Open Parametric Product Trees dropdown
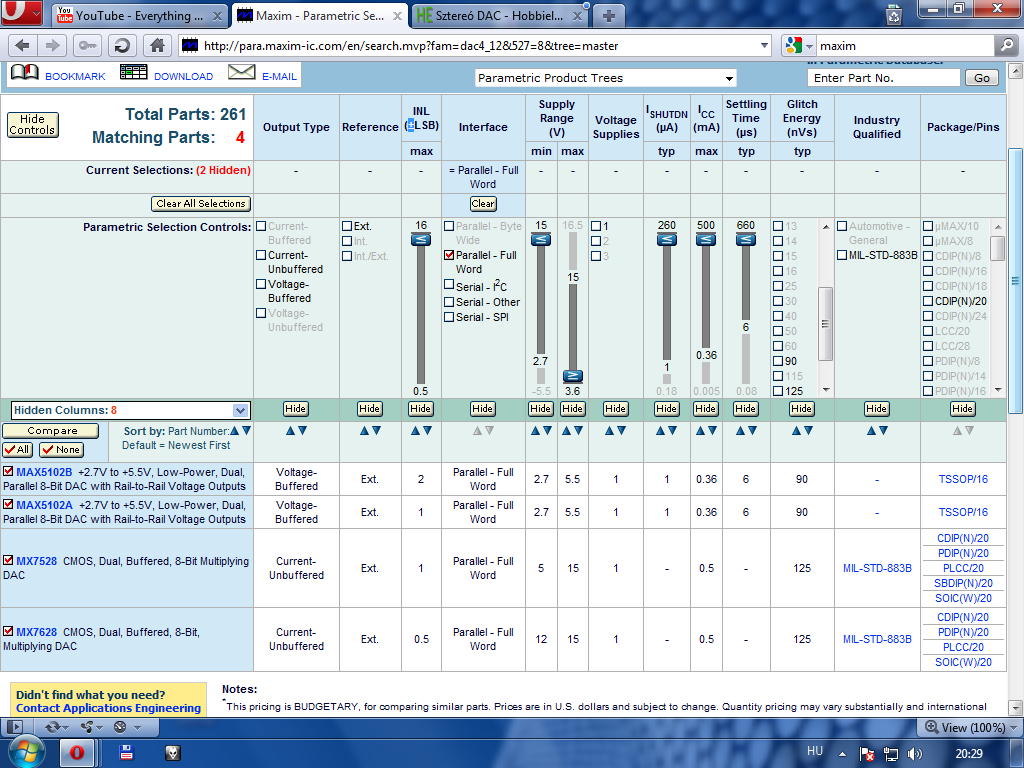This screenshot has width=1024, height=768. coord(605,78)
